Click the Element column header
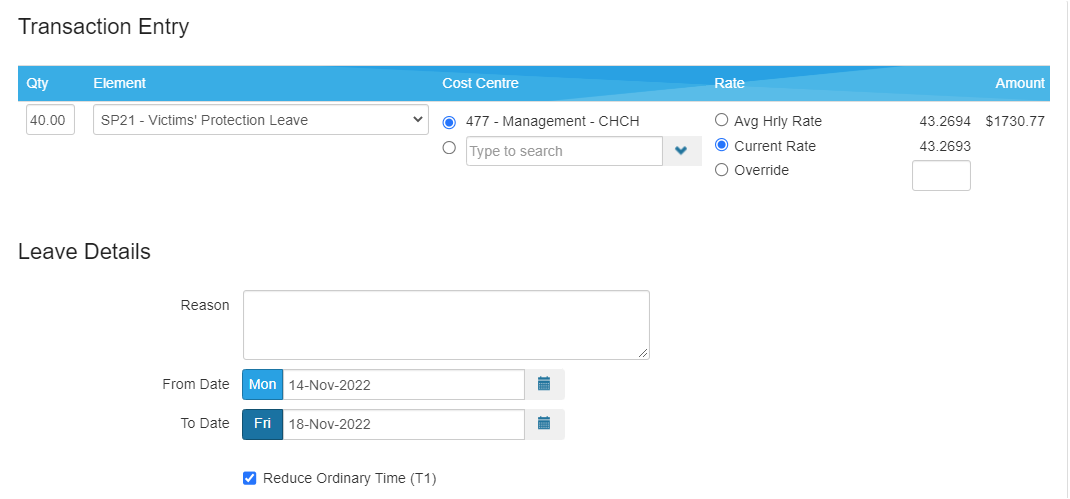Viewport: 1070px width, 499px height. [119, 83]
